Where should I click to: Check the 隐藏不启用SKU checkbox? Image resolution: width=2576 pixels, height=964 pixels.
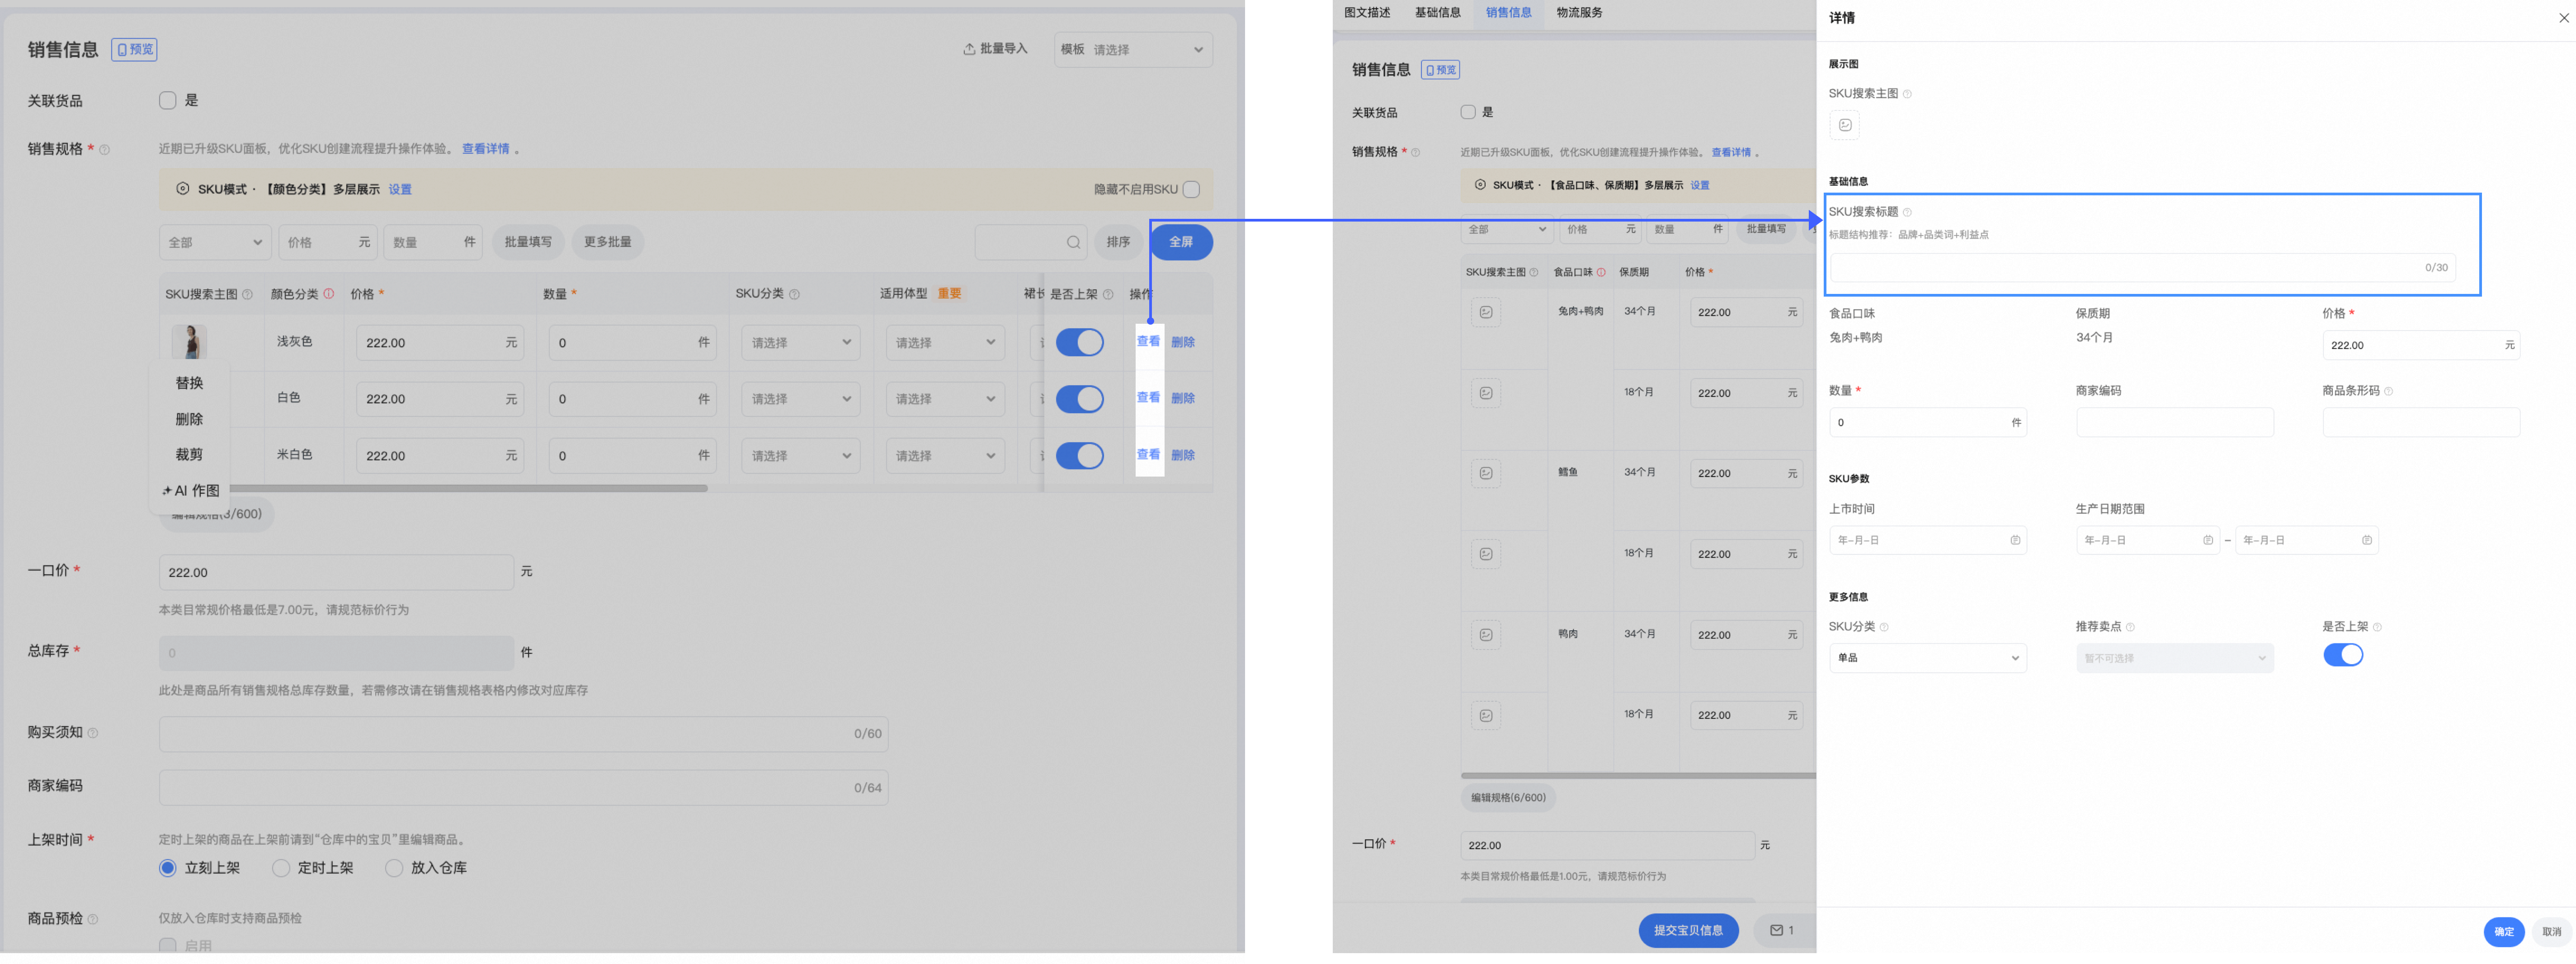(x=1191, y=189)
